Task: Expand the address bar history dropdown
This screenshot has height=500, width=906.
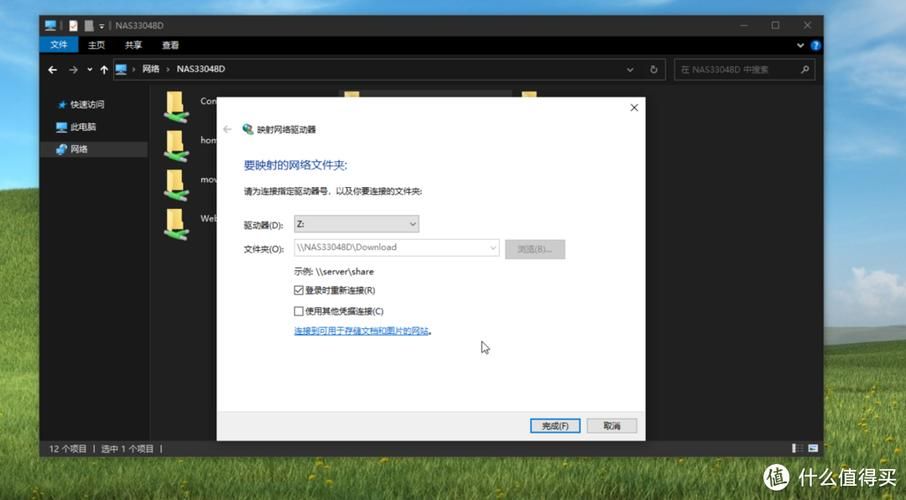Action: [x=630, y=69]
